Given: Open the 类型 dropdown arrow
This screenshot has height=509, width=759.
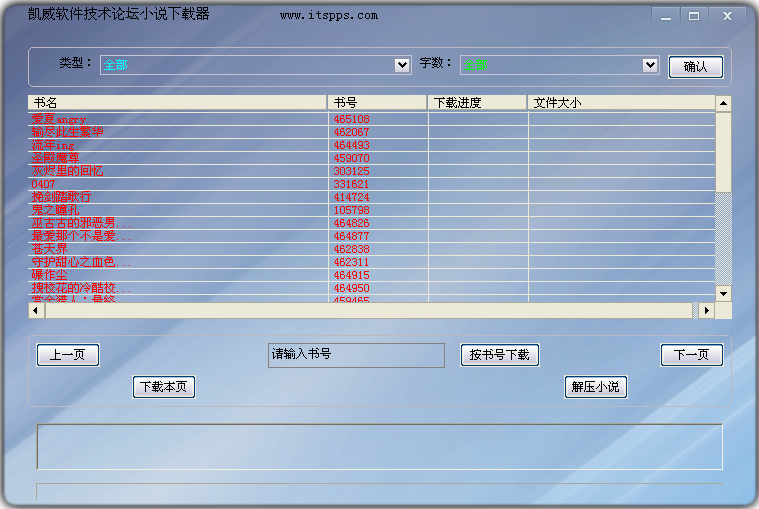Looking at the screenshot, I should (402, 65).
